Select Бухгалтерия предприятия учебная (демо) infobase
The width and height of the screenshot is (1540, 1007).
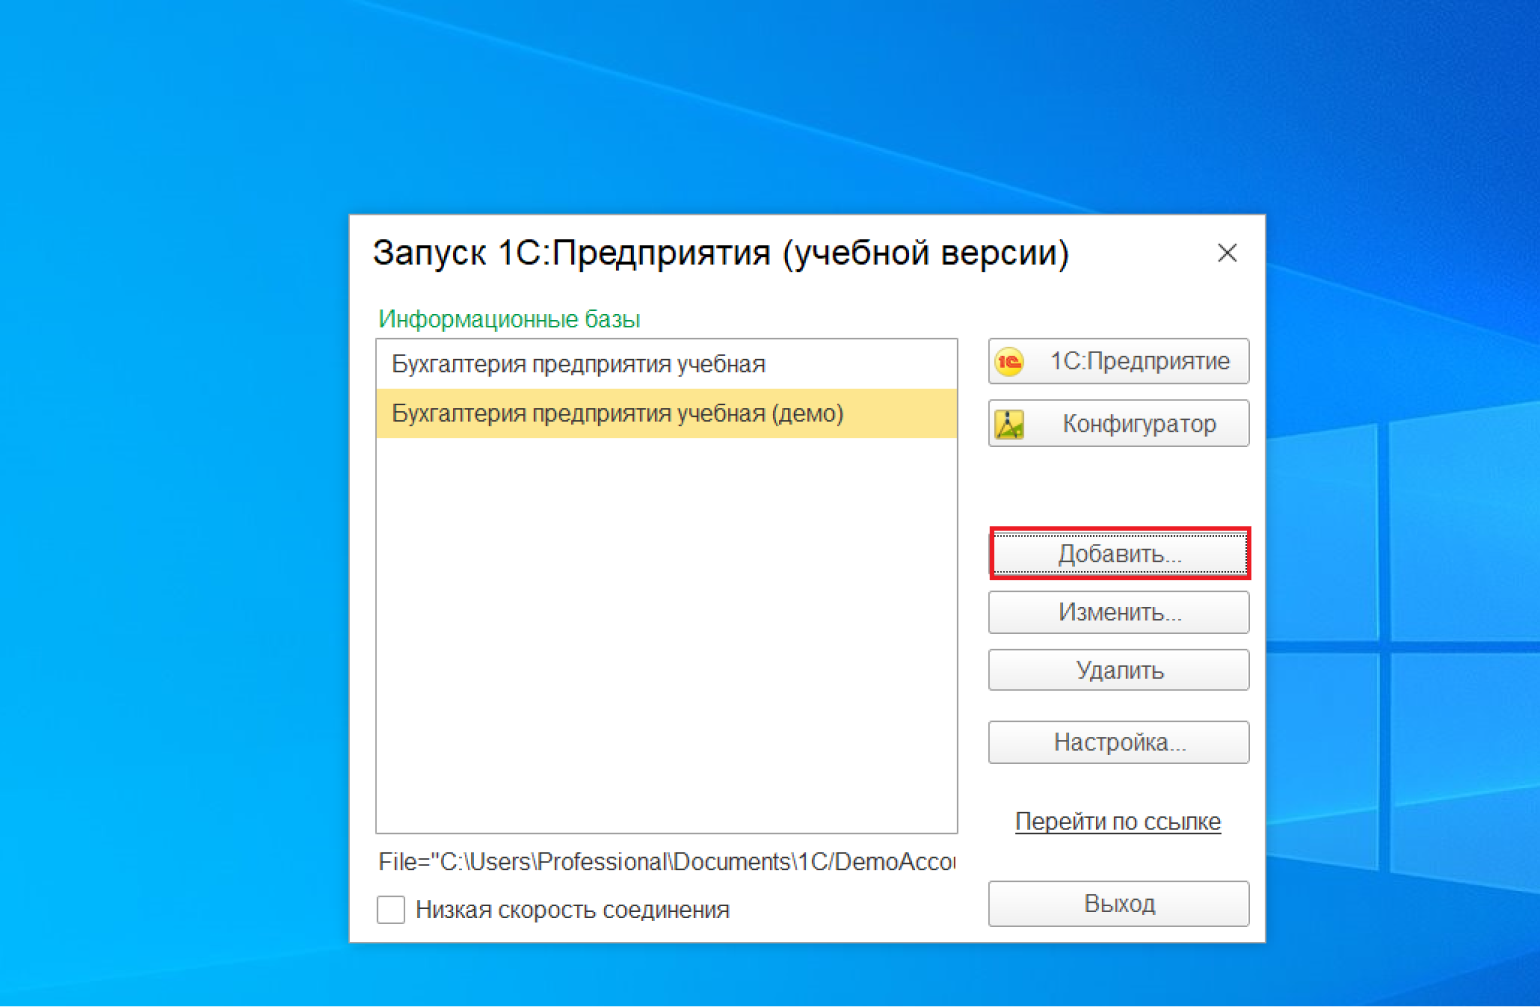666,413
